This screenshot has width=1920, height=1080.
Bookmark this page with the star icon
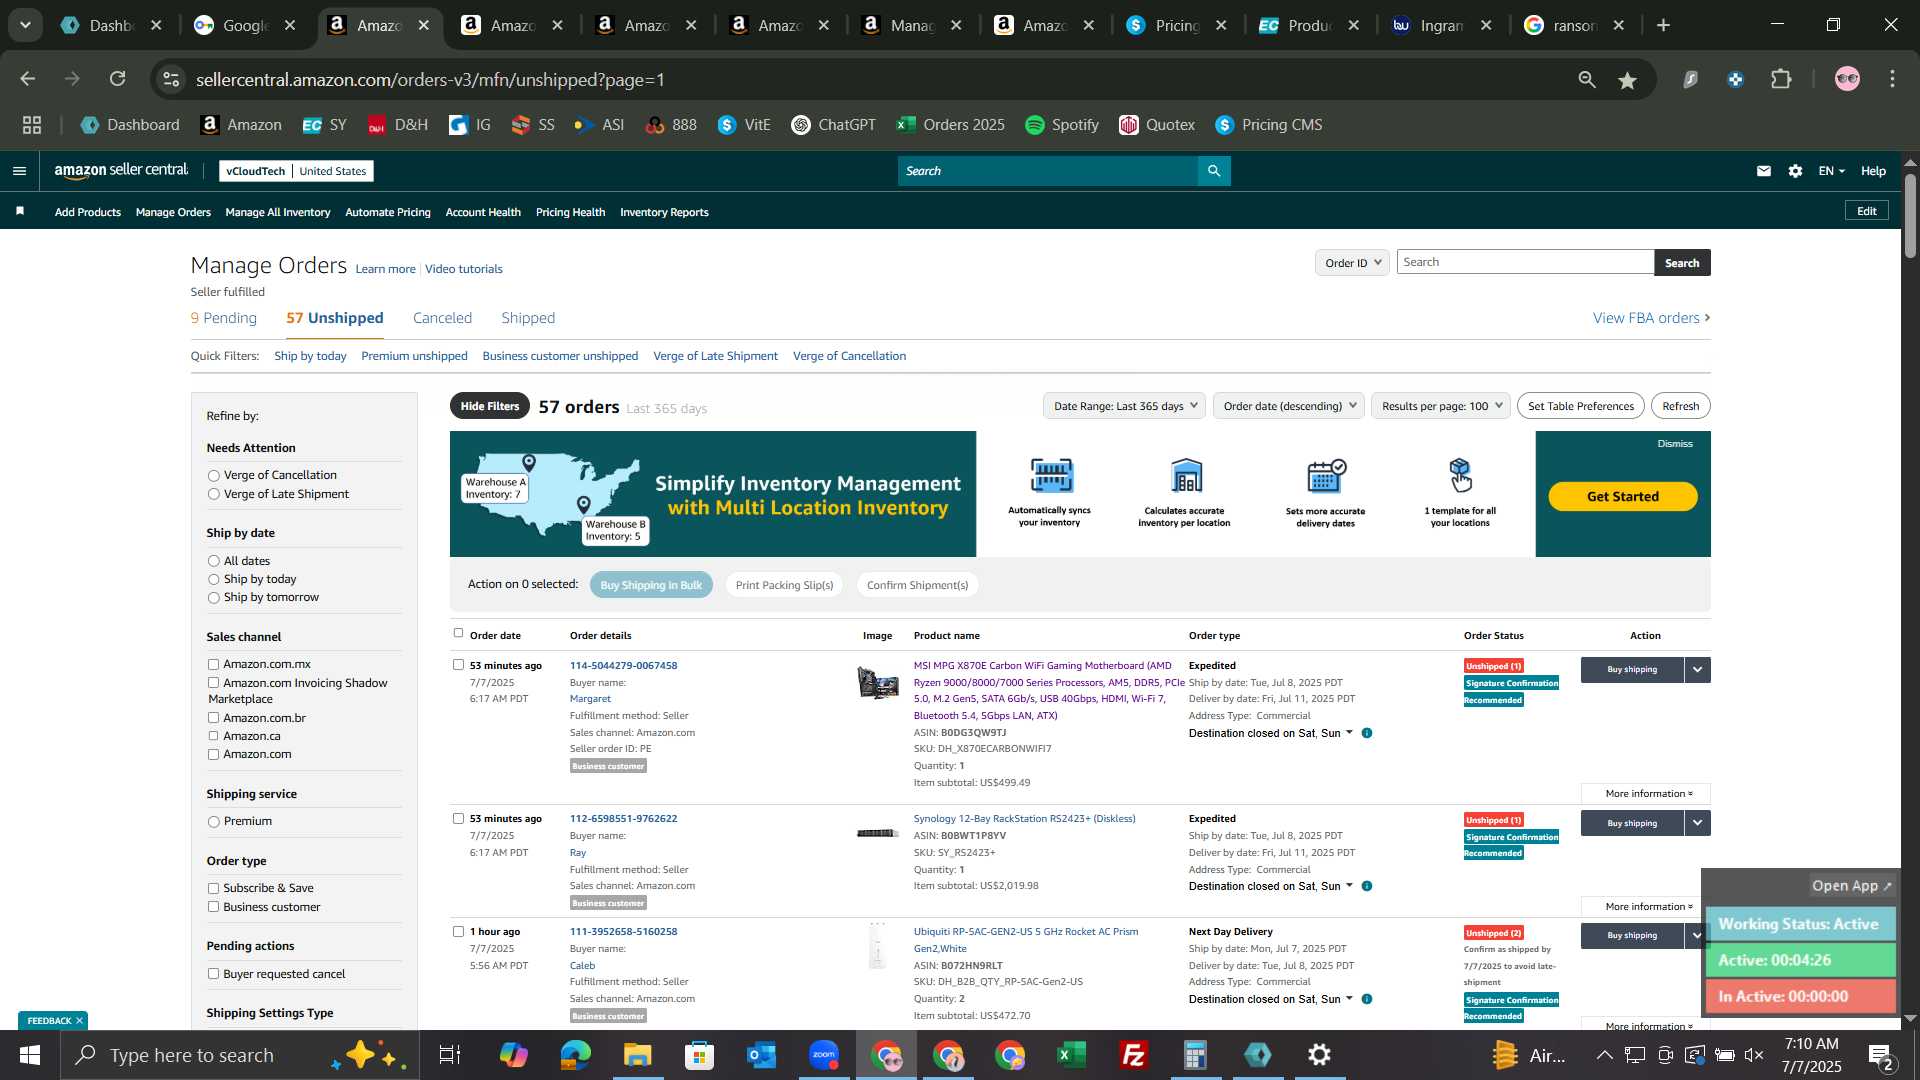pyautogui.click(x=1628, y=80)
